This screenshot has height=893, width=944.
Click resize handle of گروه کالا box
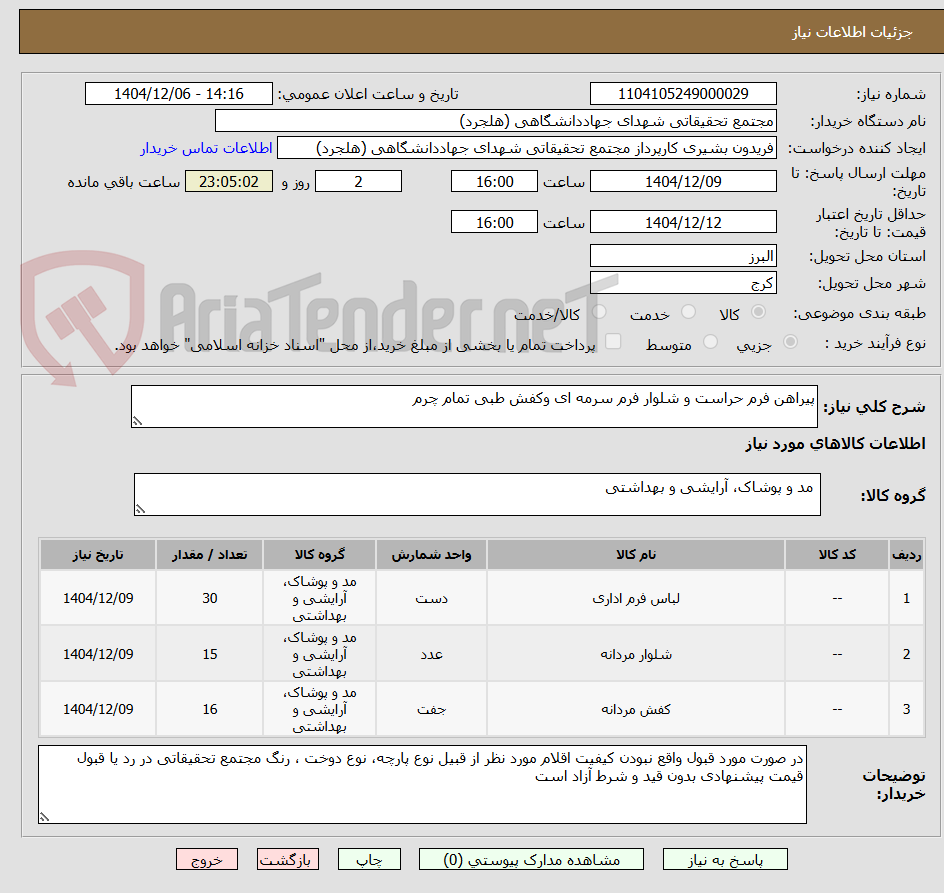pyautogui.click(x=140, y=509)
